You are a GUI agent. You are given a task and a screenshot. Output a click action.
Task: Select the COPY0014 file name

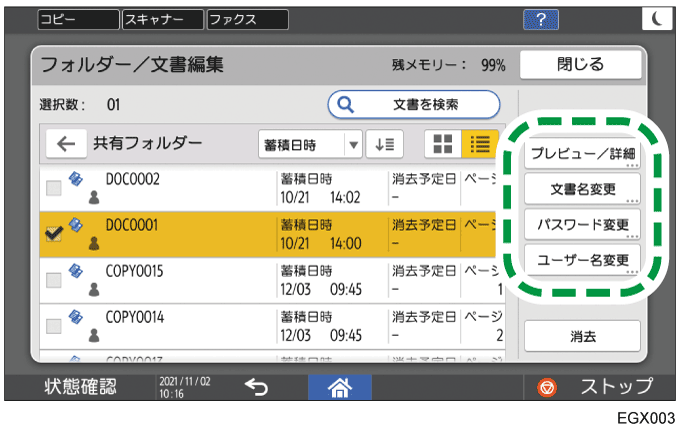(x=135, y=317)
